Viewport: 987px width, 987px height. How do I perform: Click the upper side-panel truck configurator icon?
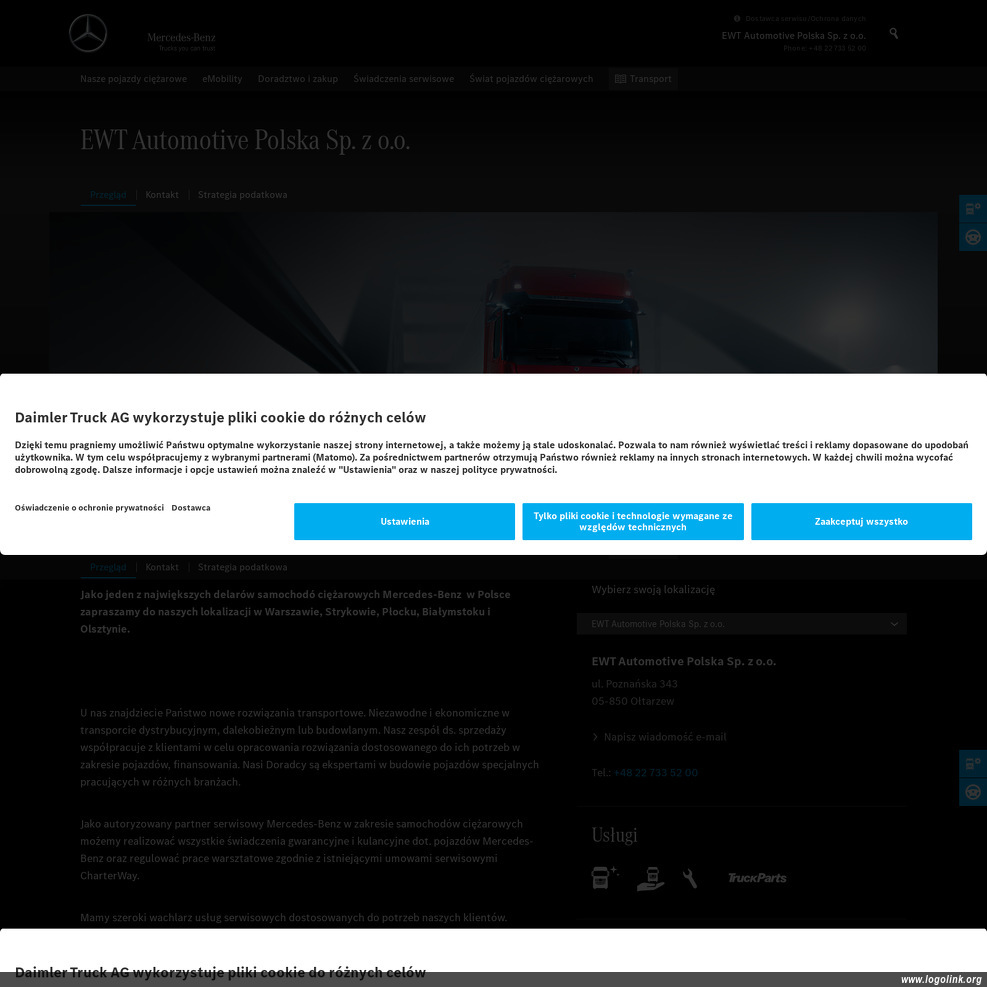point(973,209)
